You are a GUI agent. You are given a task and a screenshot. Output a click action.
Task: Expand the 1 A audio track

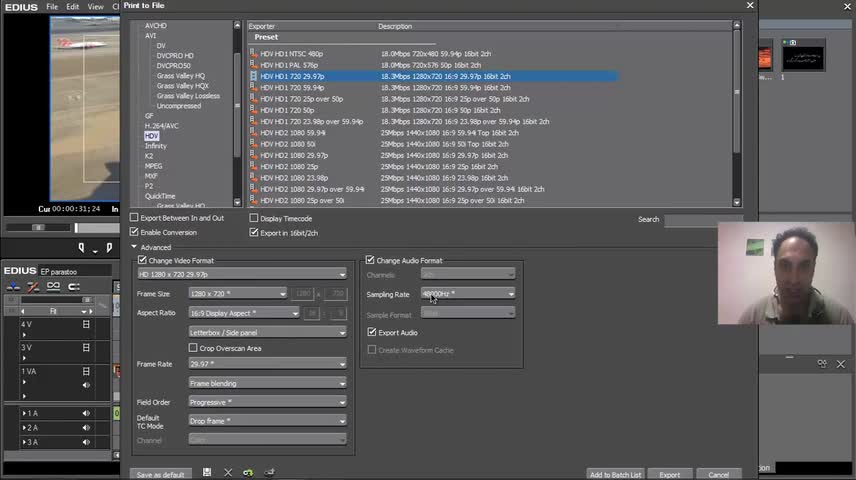point(24,413)
